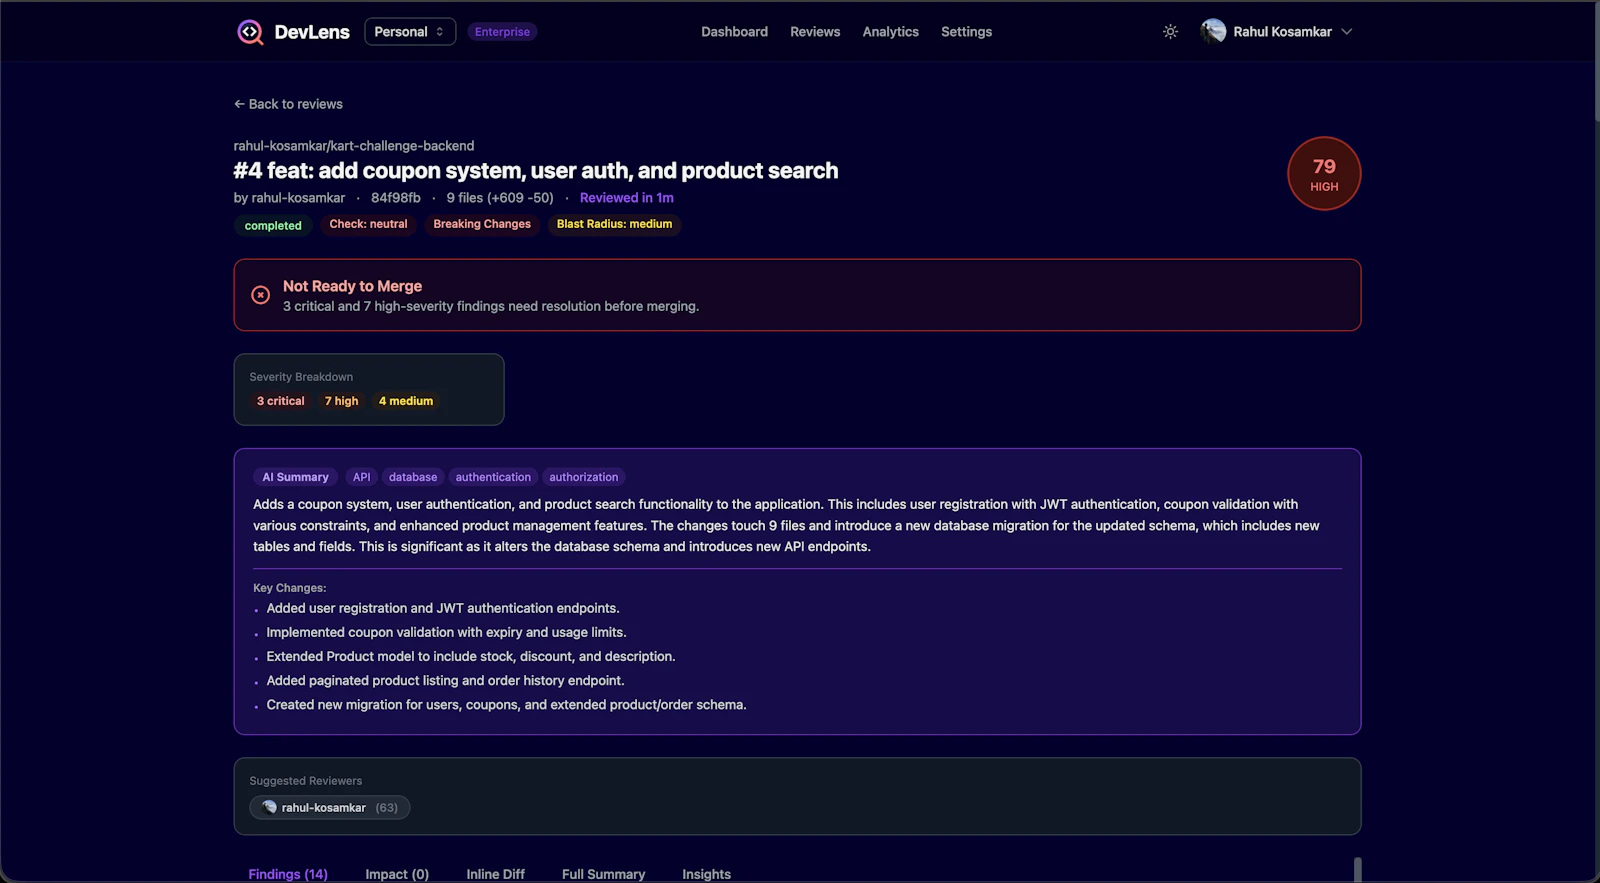Select suggested reviewer rahul-kosamkar chip
The image size is (1600, 883).
pos(330,808)
